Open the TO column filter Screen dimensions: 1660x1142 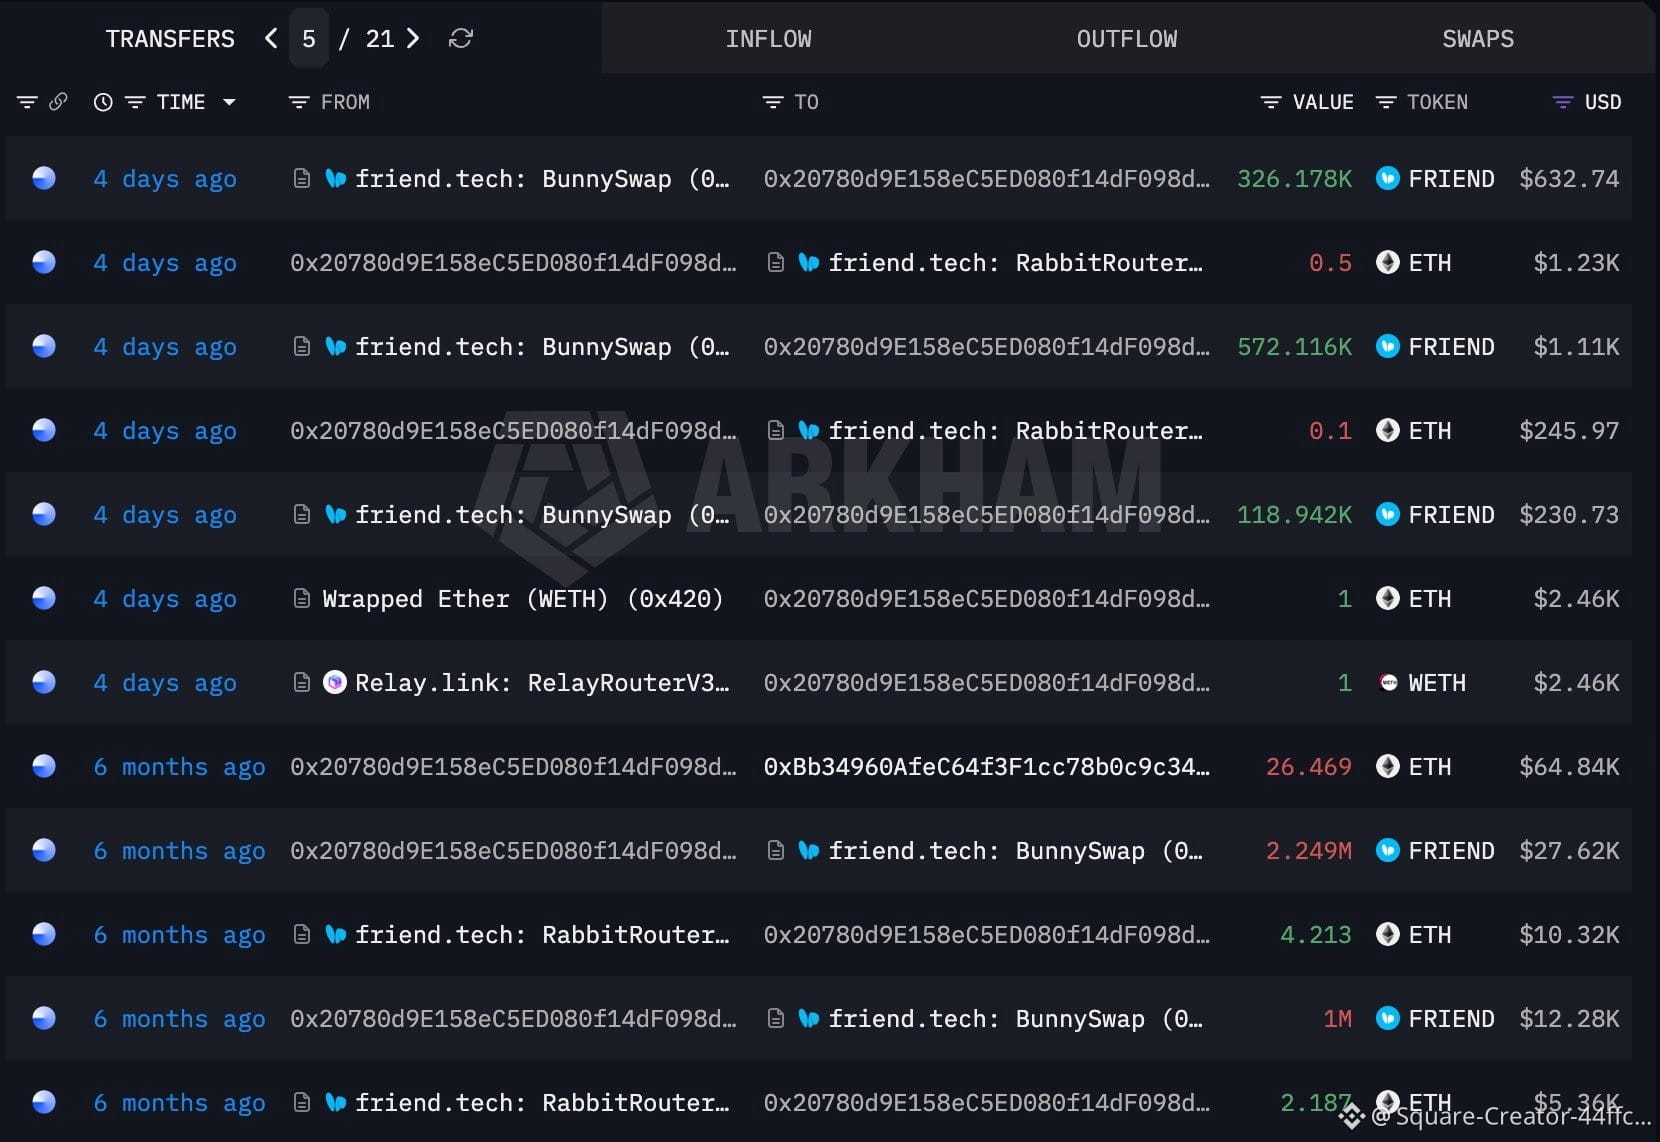(772, 102)
